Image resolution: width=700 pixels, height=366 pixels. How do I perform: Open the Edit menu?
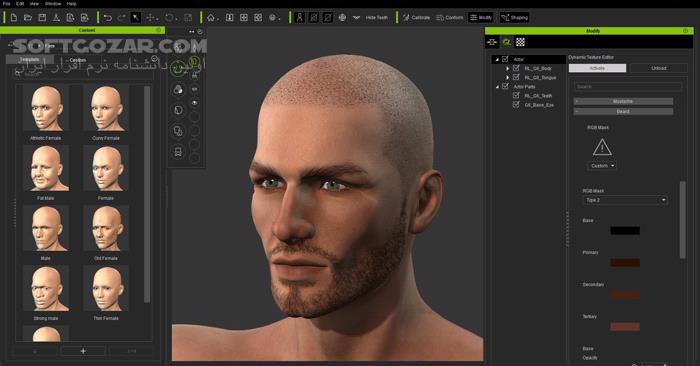20,4
